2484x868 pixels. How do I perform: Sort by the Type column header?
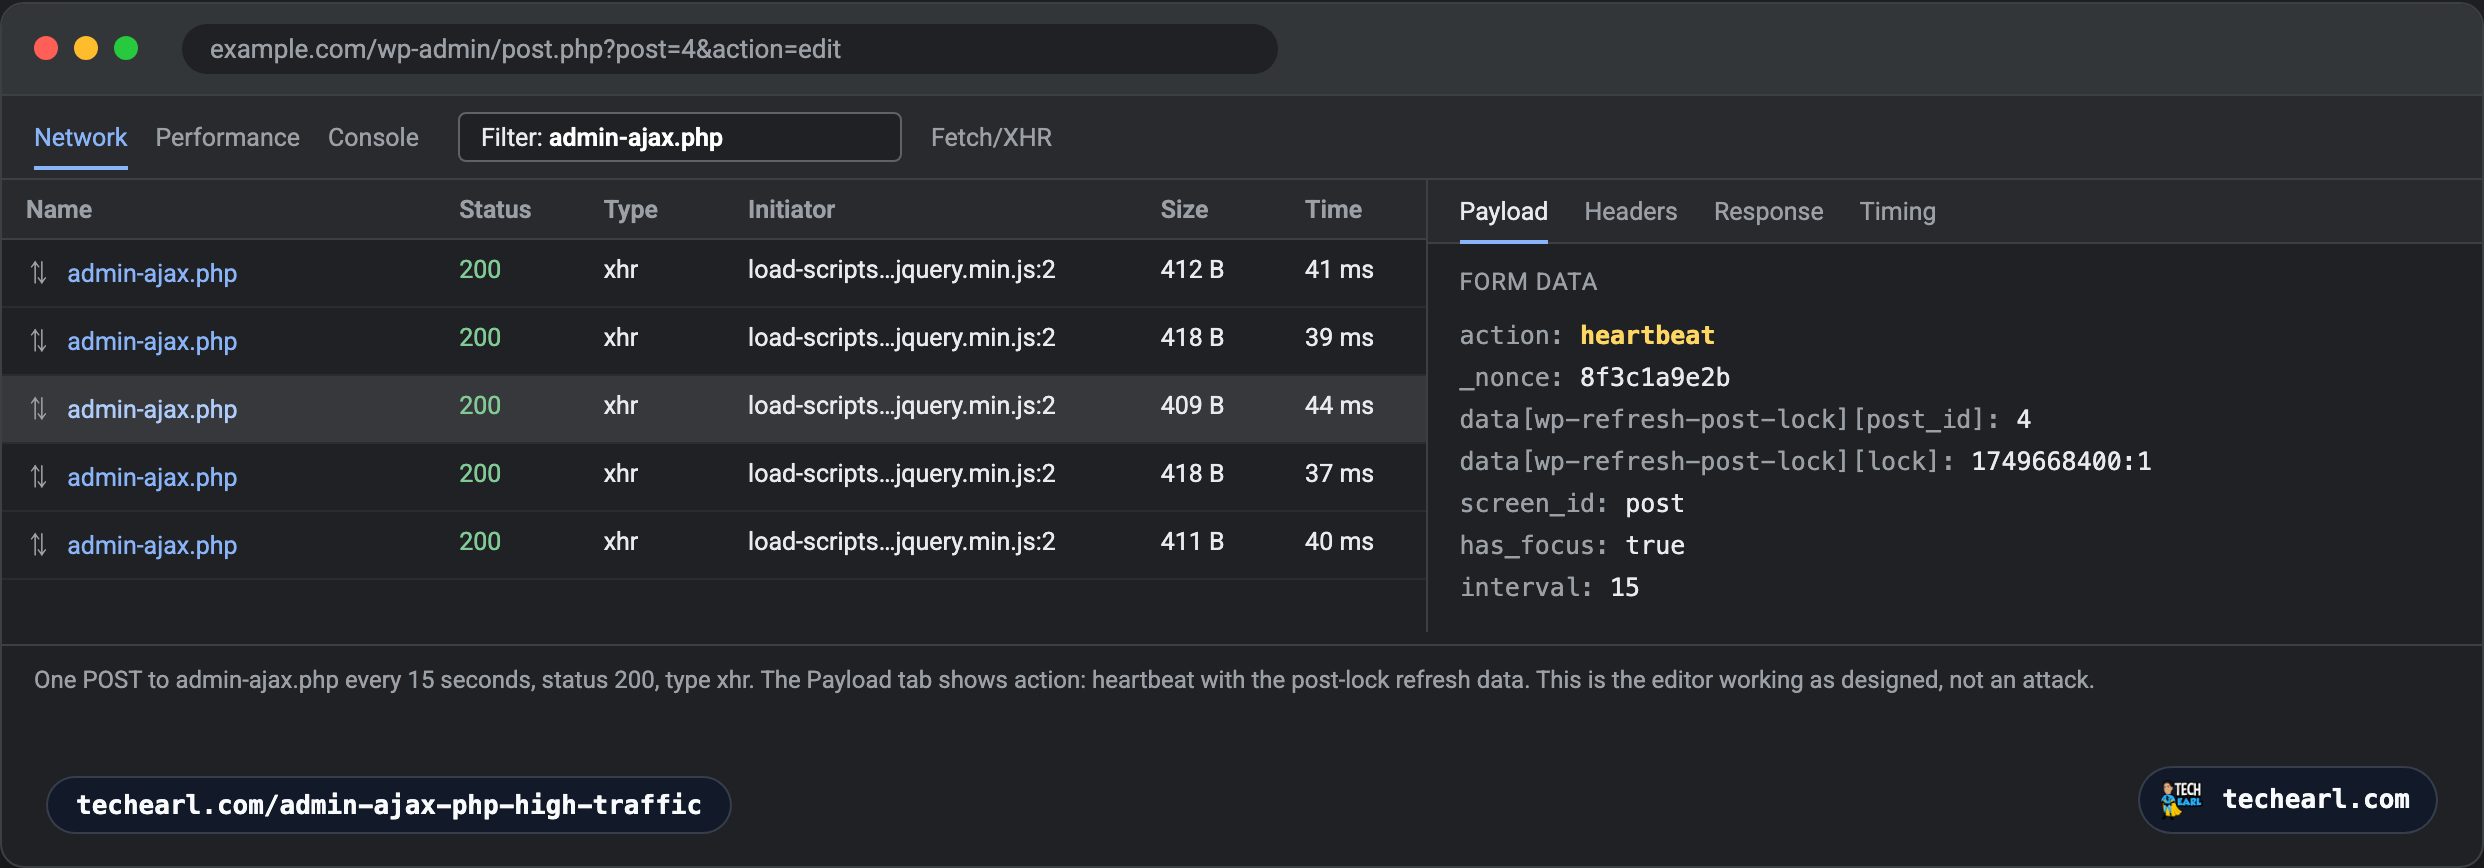630,209
